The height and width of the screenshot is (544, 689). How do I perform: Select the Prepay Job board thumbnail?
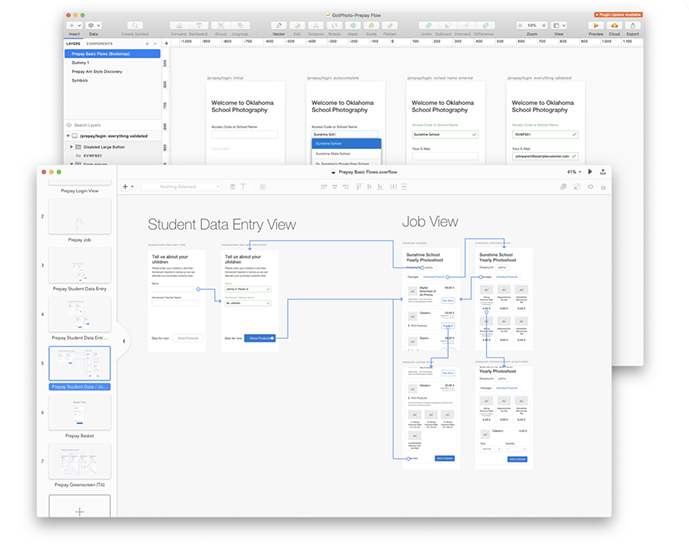pyautogui.click(x=80, y=217)
